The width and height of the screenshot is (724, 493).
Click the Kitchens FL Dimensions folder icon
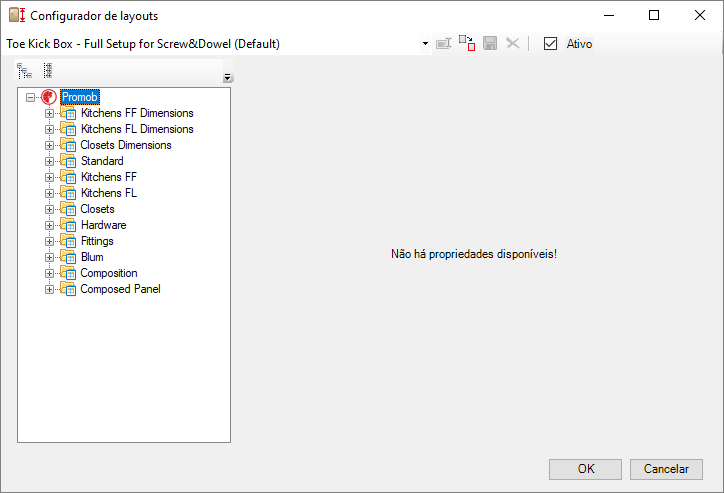pyautogui.click(x=68, y=129)
